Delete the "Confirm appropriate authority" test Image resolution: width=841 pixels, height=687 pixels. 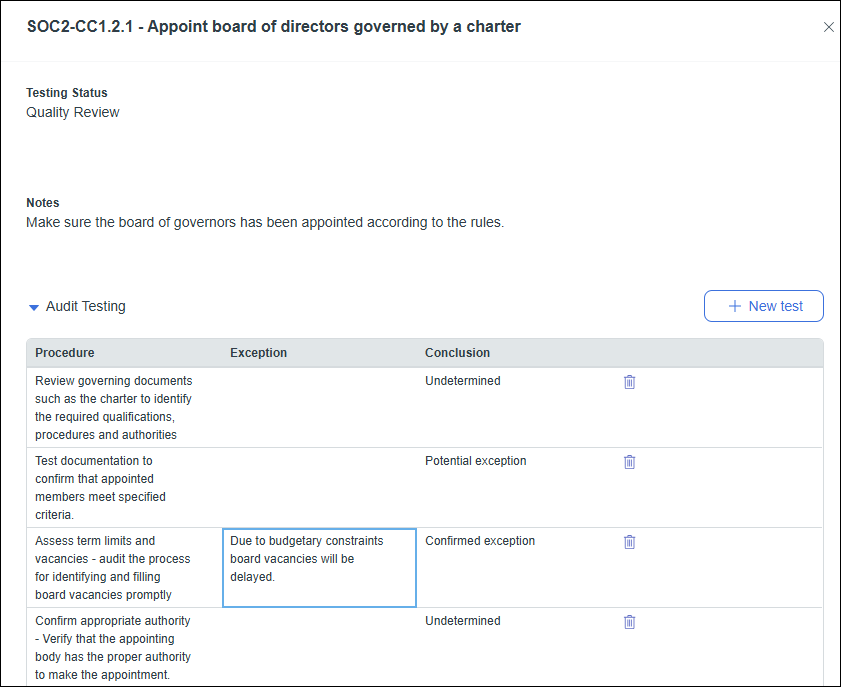click(629, 621)
